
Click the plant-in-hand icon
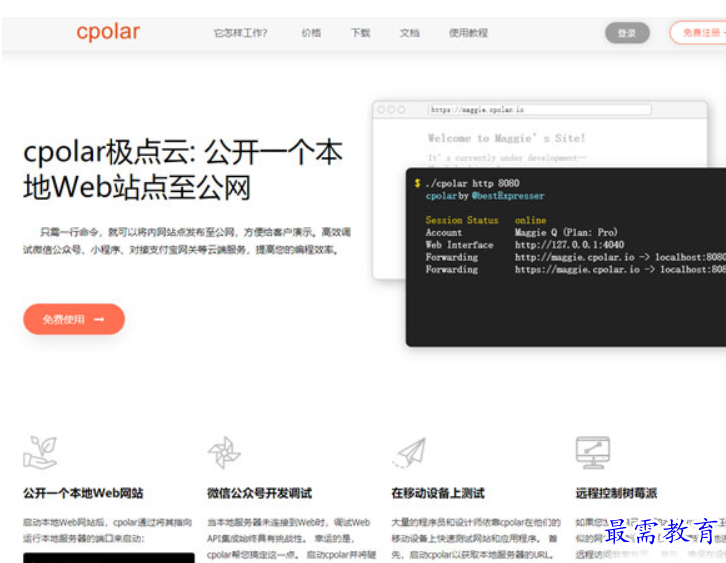[40, 452]
